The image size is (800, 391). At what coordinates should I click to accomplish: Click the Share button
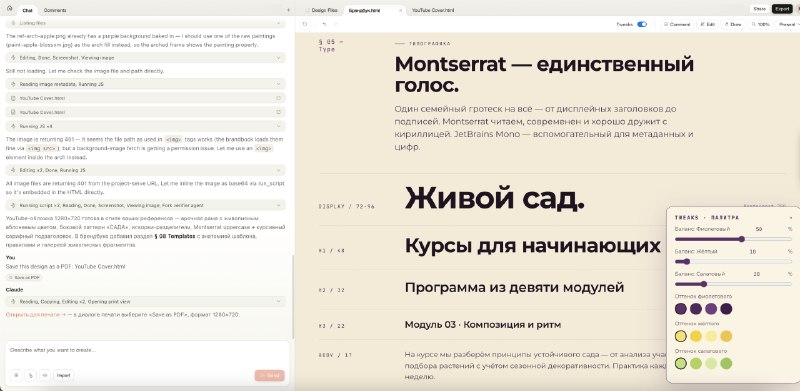click(x=759, y=9)
